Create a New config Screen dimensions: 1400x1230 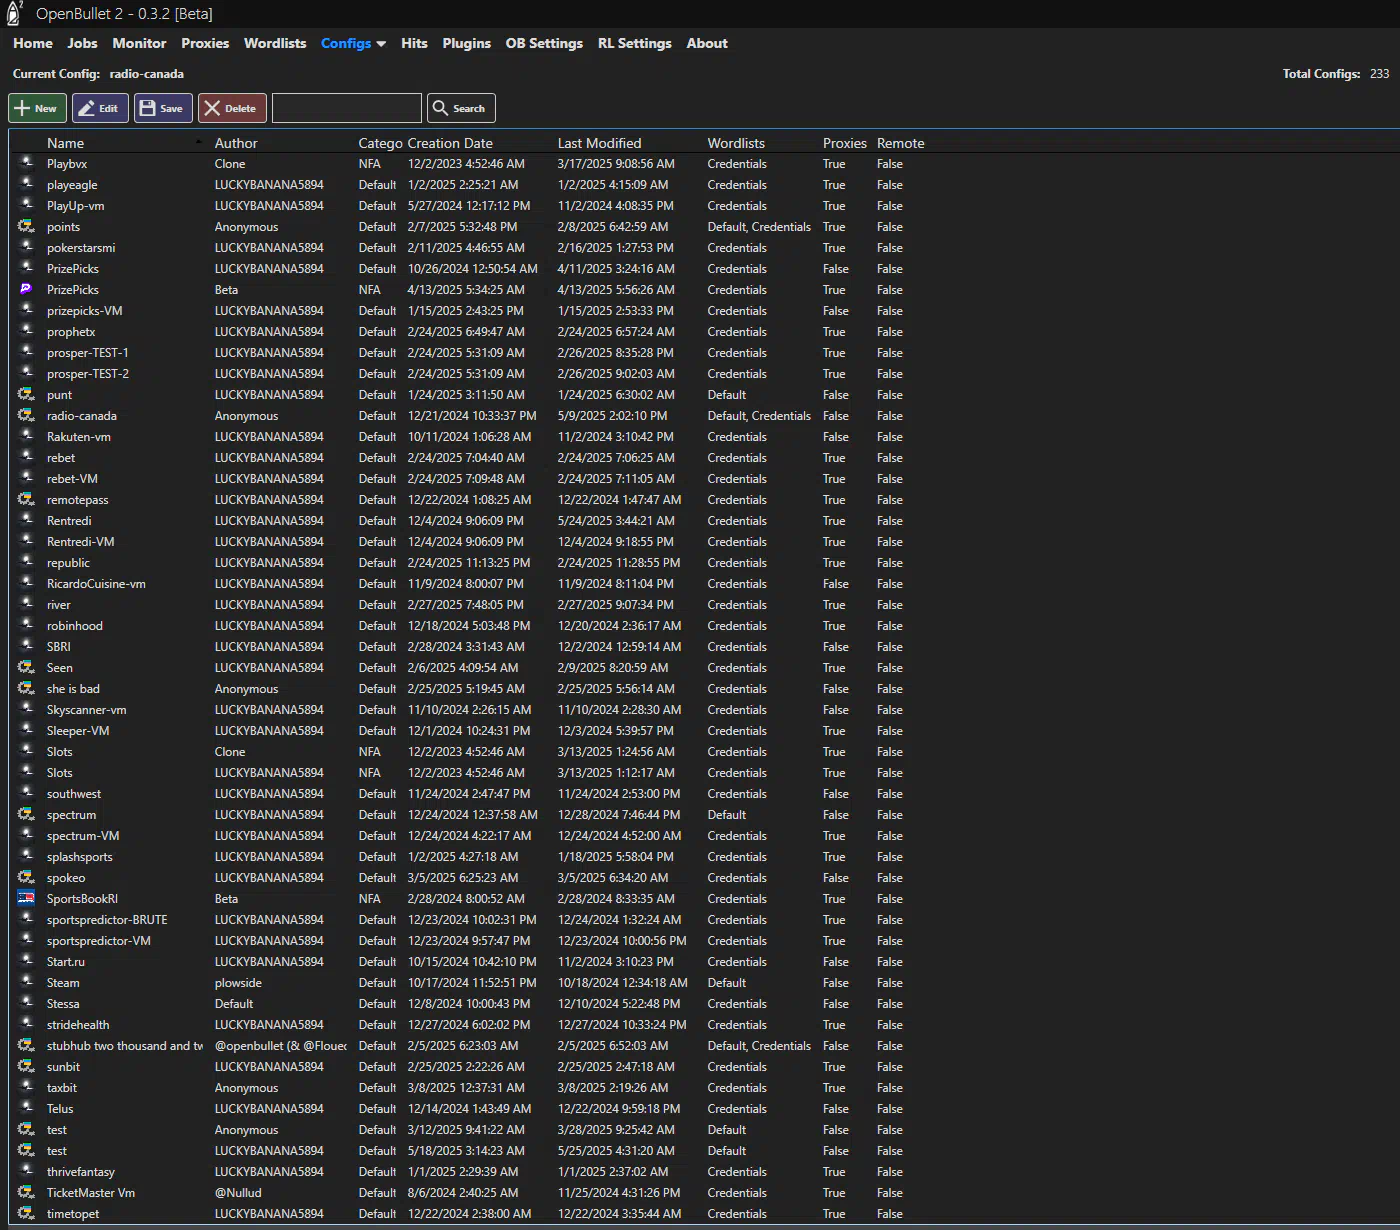point(37,108)
